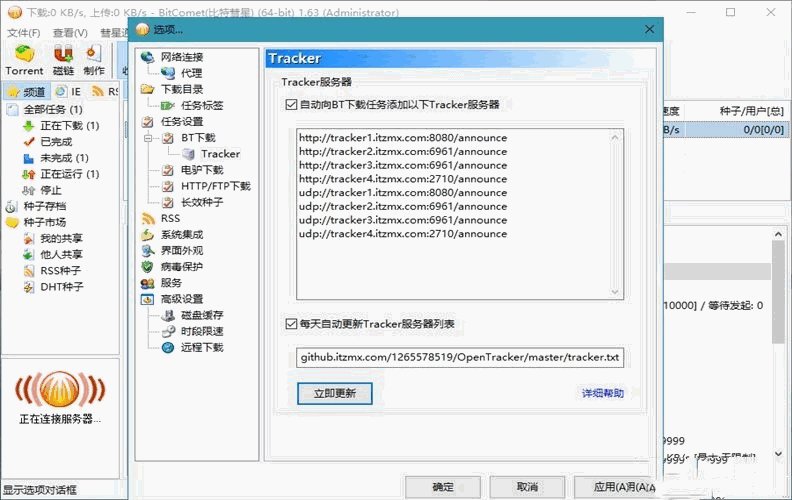Click 种子/用户[总] column header

[x=751, y=111]
